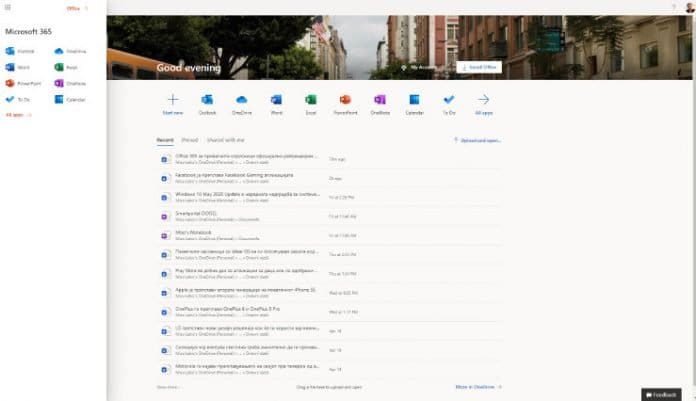Image resolution: width=696 pixels, height=401 pixels.
Task: Open the Motorola document at list bottom
Action: click(329, 369)
